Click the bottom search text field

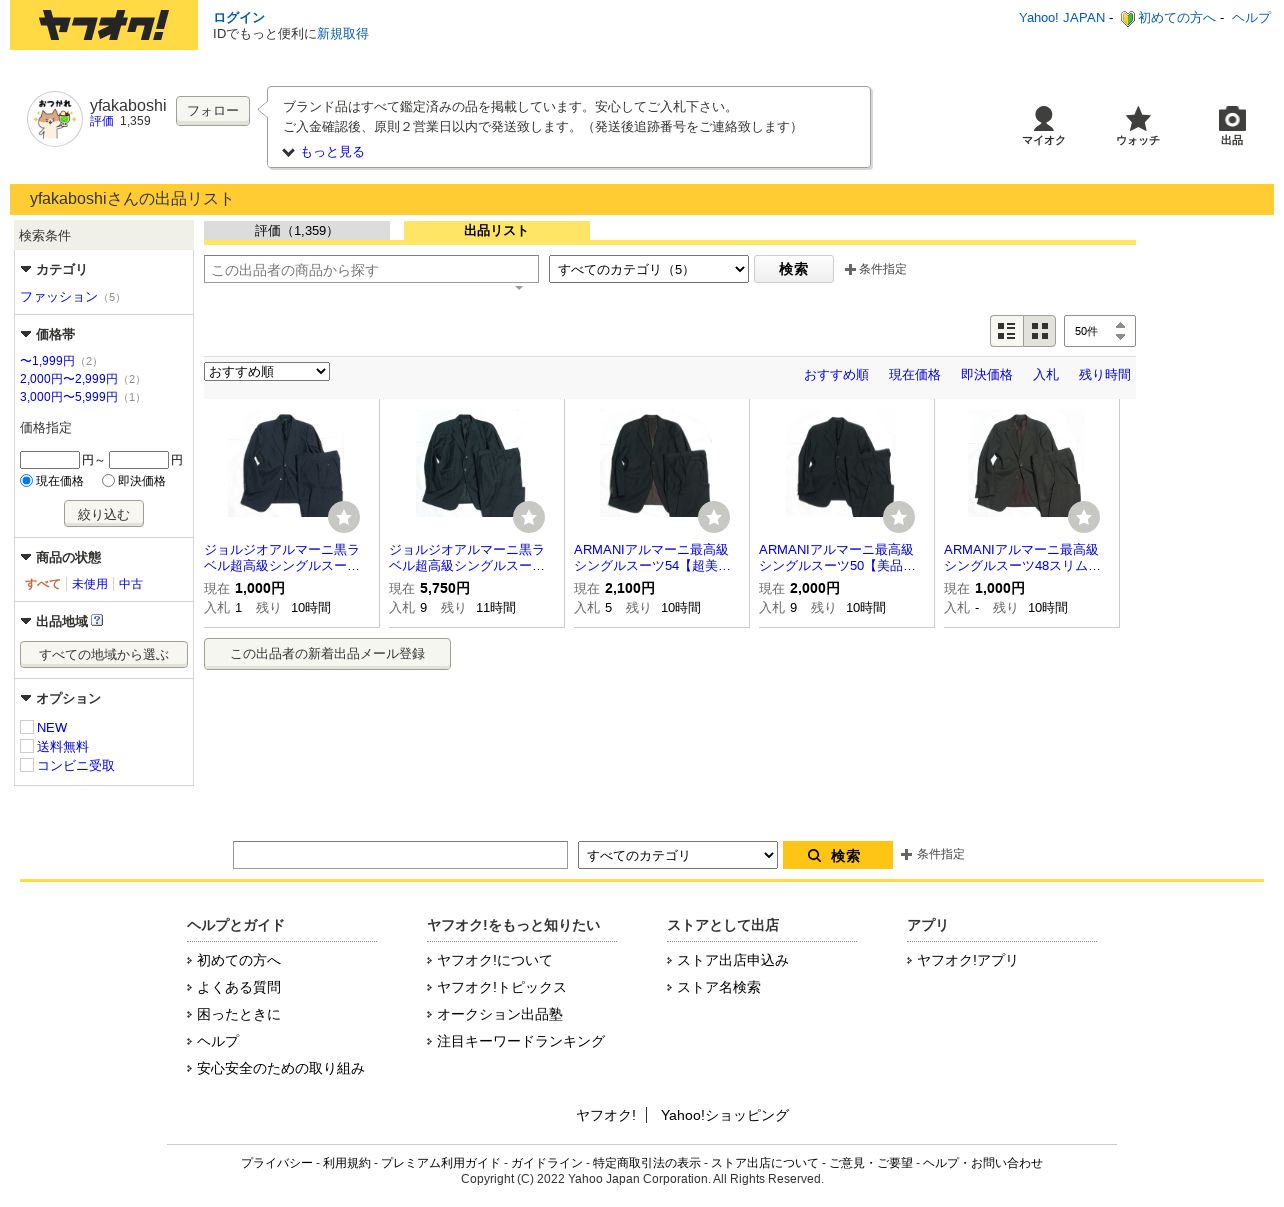(400, 855)
